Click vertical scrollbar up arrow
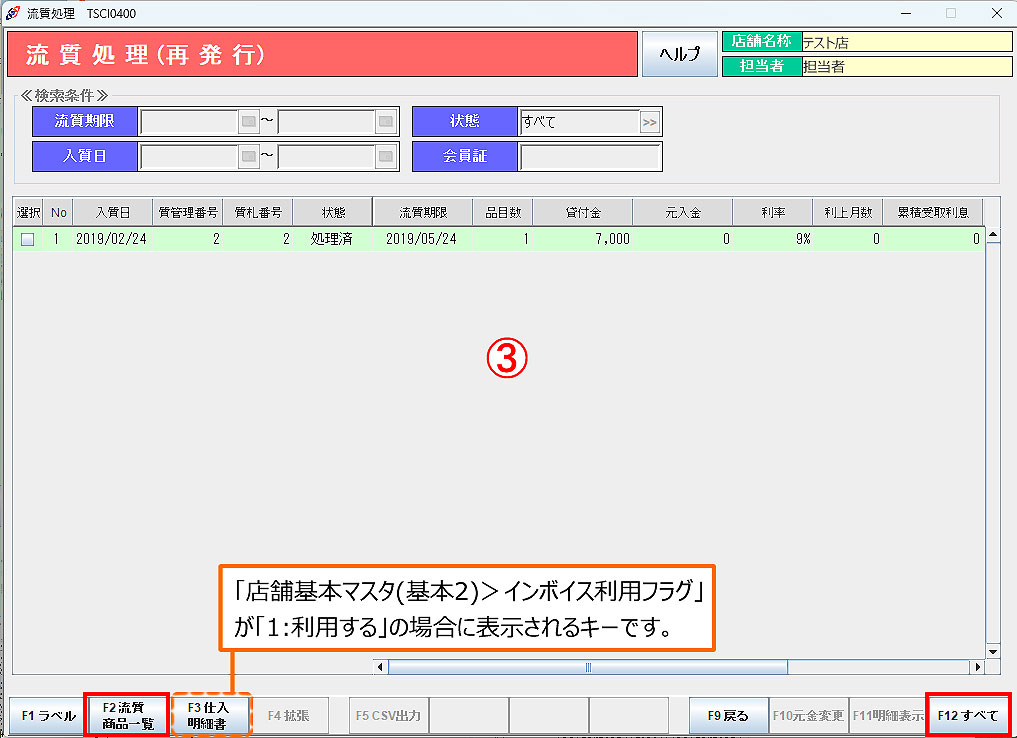Image resolution: width=1017 pixels, height=738 pixels. coord(992,235)
